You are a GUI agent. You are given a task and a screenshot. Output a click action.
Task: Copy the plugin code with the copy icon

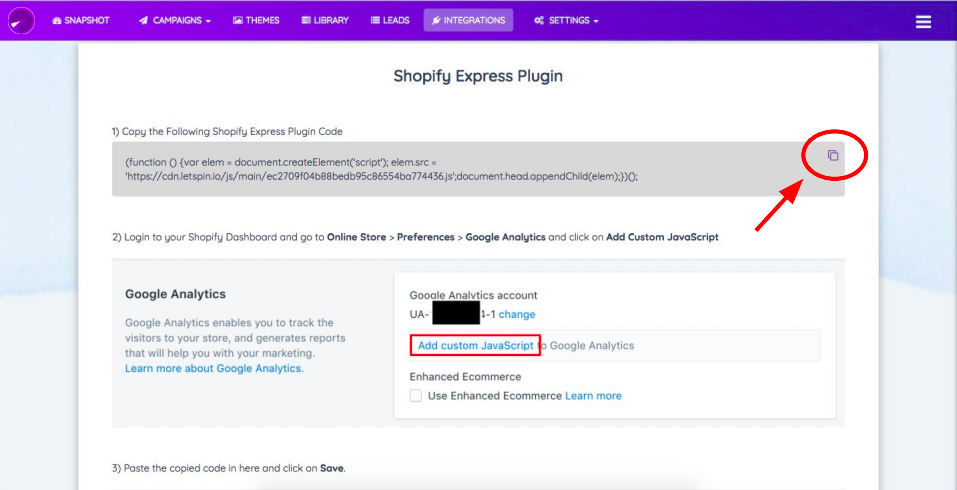pos(833,156)
